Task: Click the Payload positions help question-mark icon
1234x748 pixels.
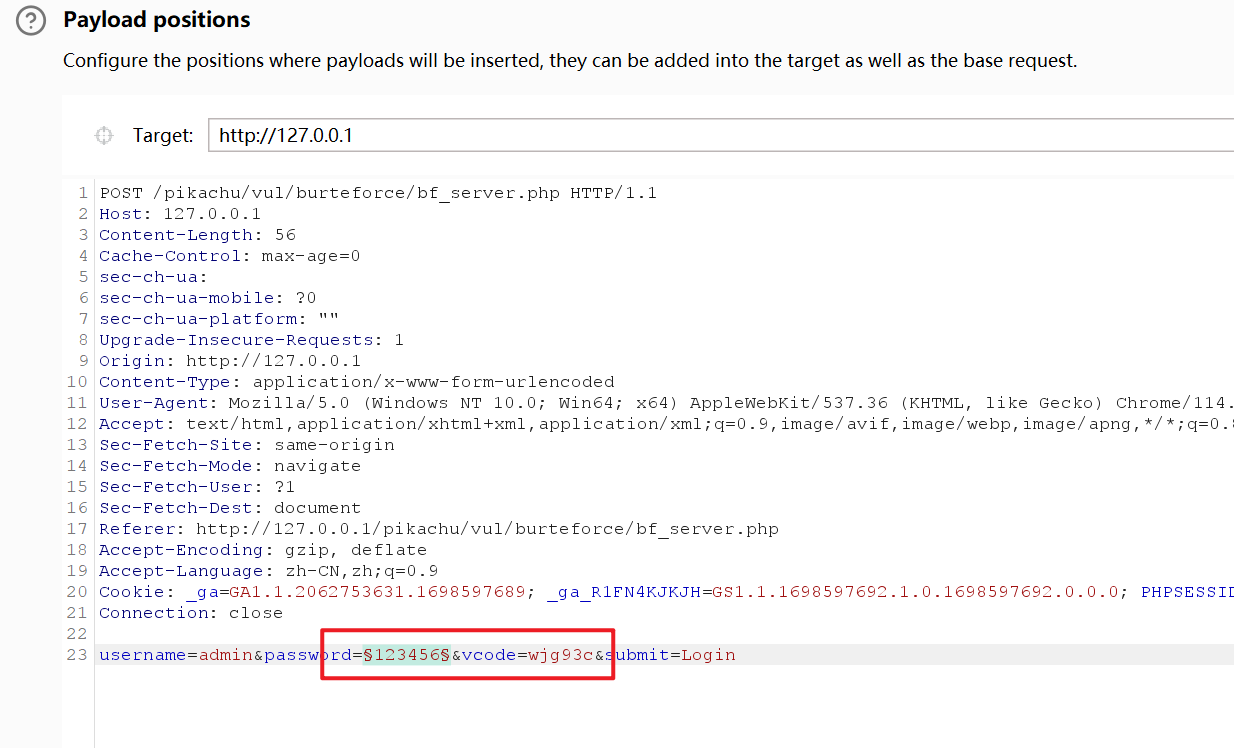Action: point(31,20)
